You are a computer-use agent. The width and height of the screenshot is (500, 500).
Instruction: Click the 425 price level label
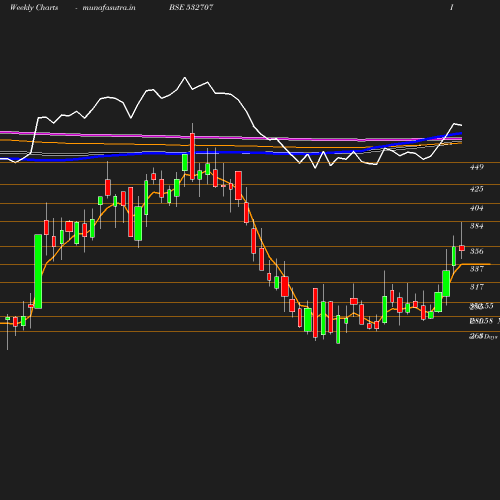tap(477, 189)
